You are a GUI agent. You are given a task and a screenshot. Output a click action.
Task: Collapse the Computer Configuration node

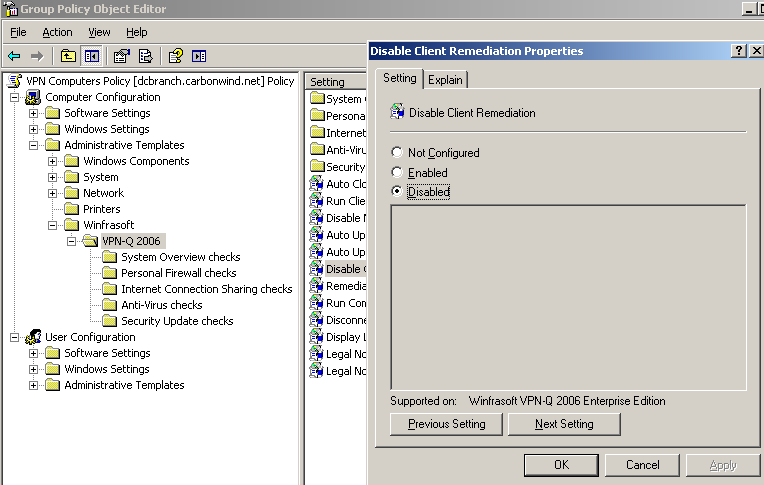[x=15, y=97]
